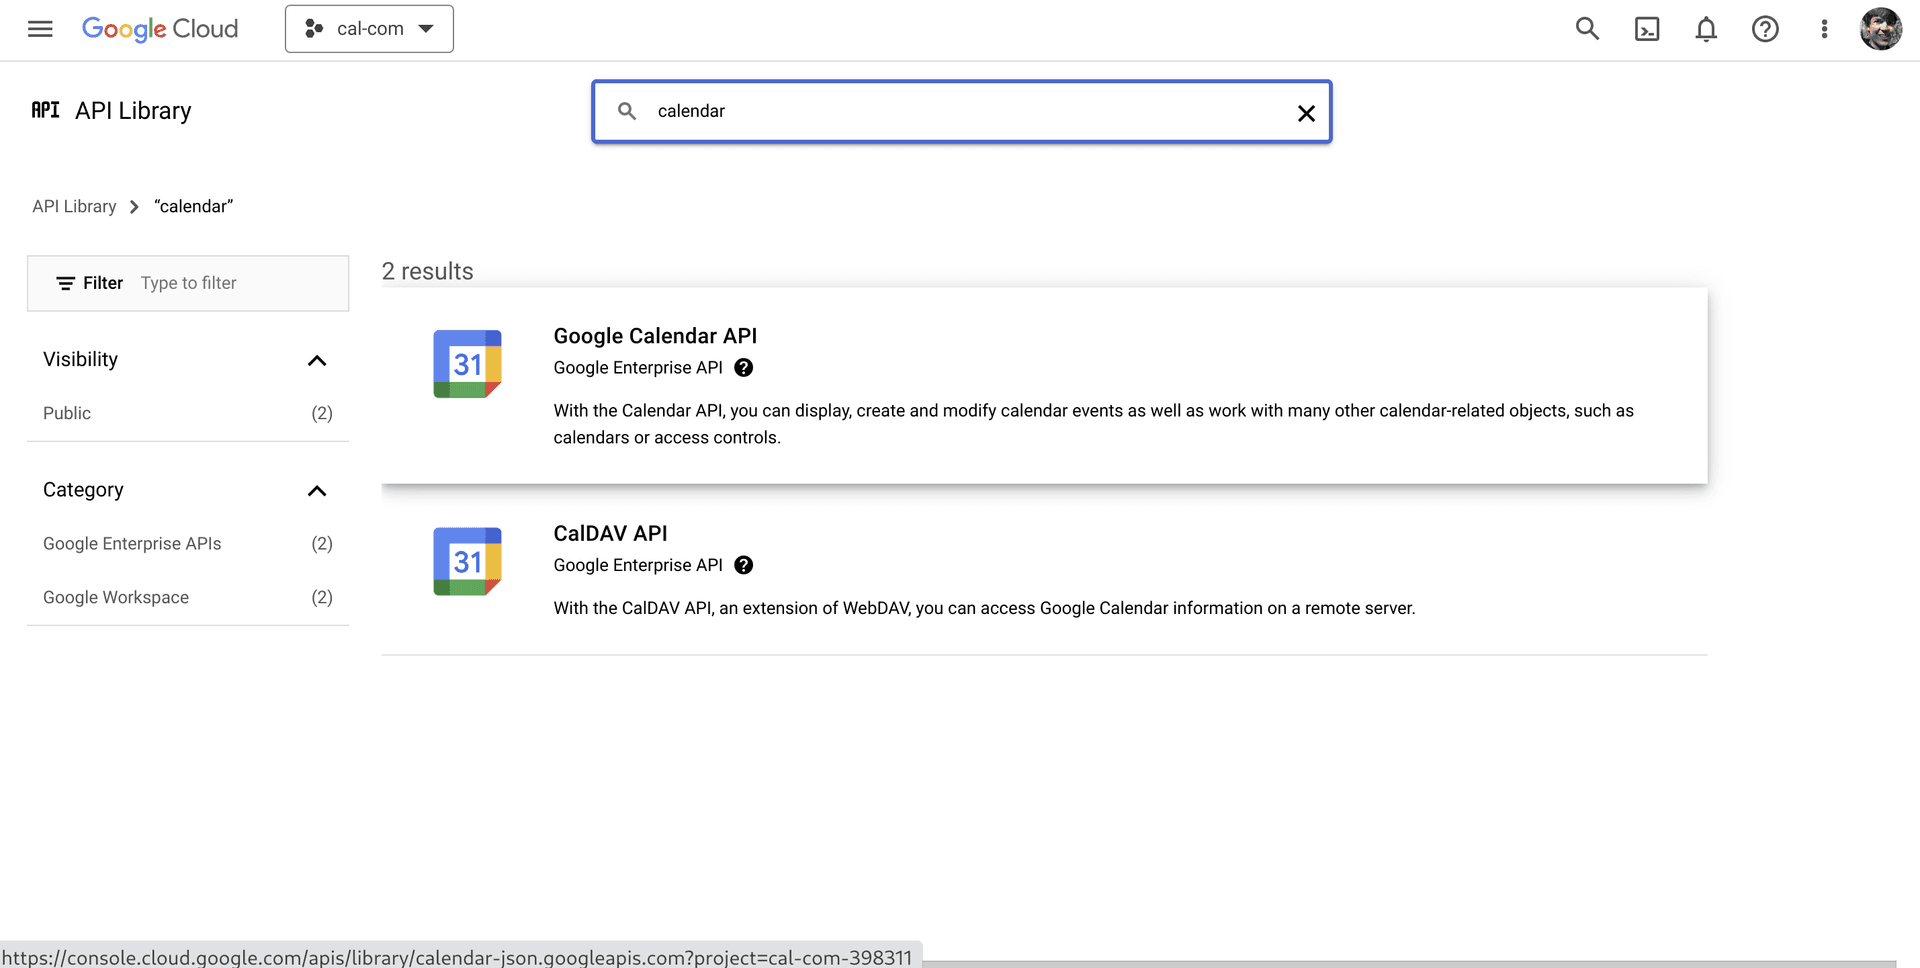1920x968 pixels.
Task: Activate Cloud Shell terminal icon
Action: [x=1646, y=29]
